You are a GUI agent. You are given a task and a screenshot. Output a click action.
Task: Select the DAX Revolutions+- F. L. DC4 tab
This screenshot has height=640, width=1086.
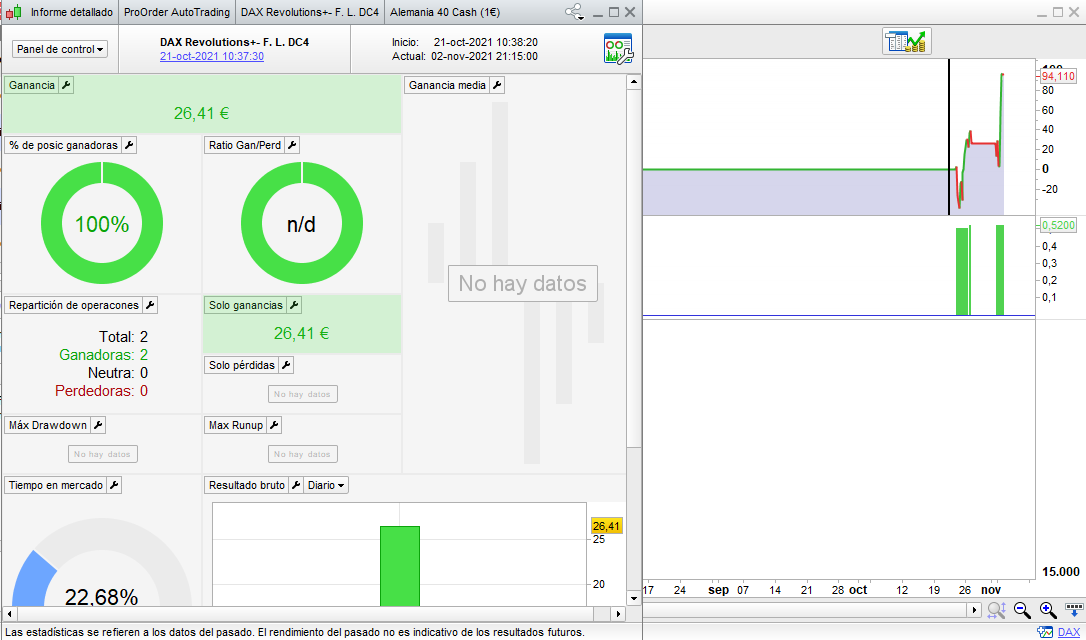310,12
